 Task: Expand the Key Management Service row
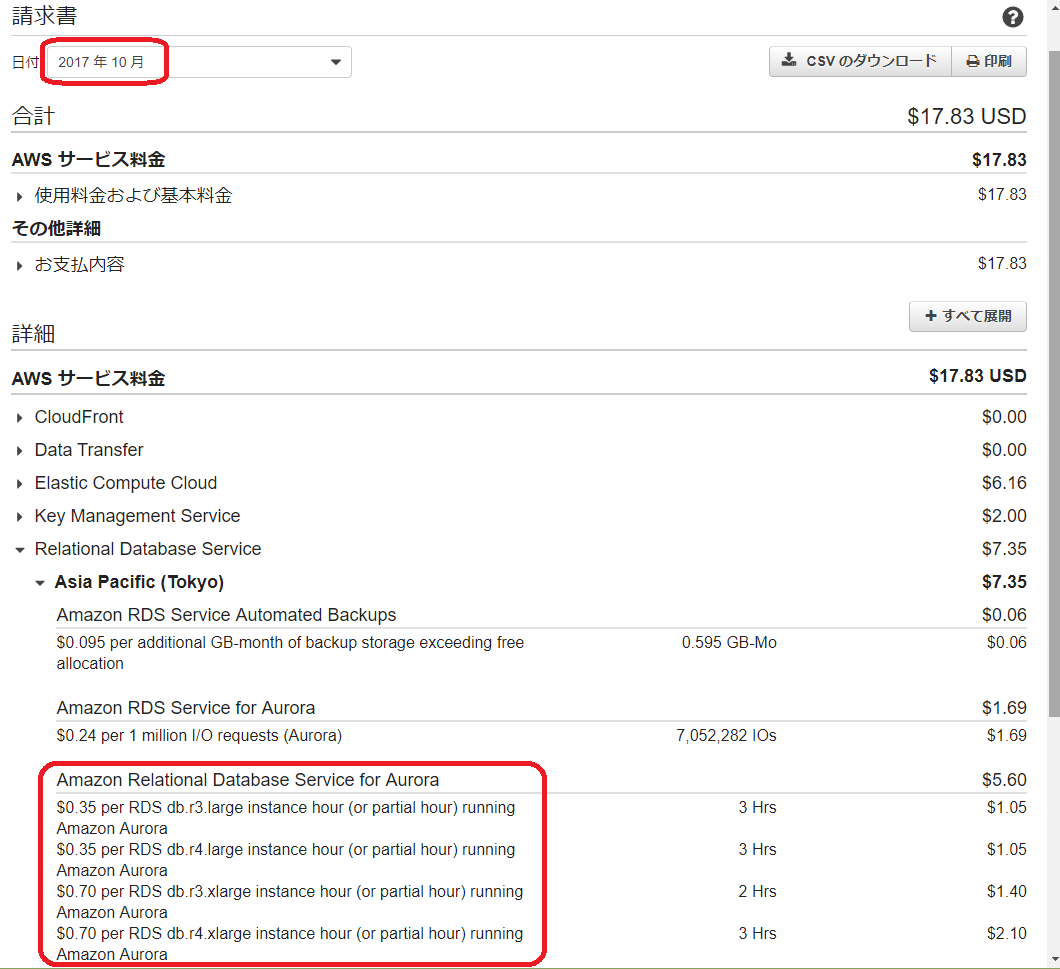click(137, 516)
